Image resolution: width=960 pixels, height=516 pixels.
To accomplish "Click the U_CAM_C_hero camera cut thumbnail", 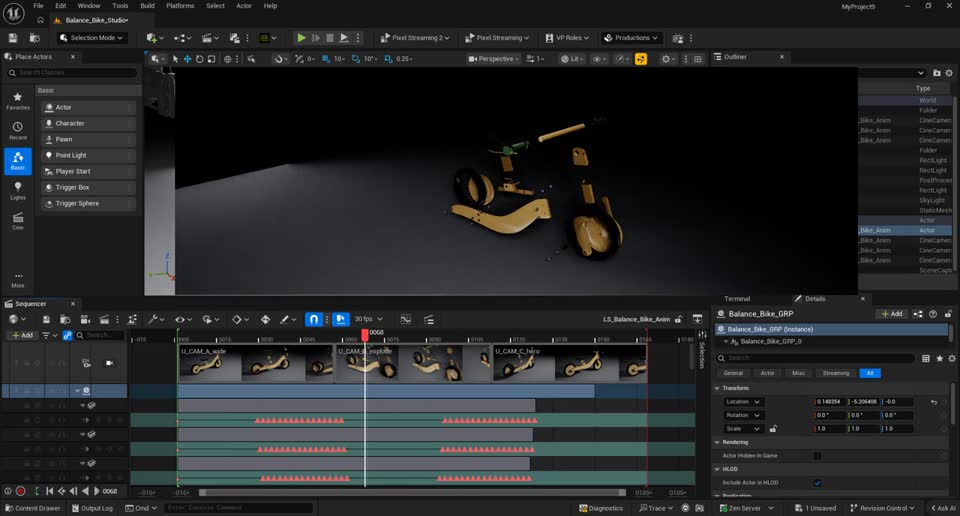I will (x=570, y=364).
